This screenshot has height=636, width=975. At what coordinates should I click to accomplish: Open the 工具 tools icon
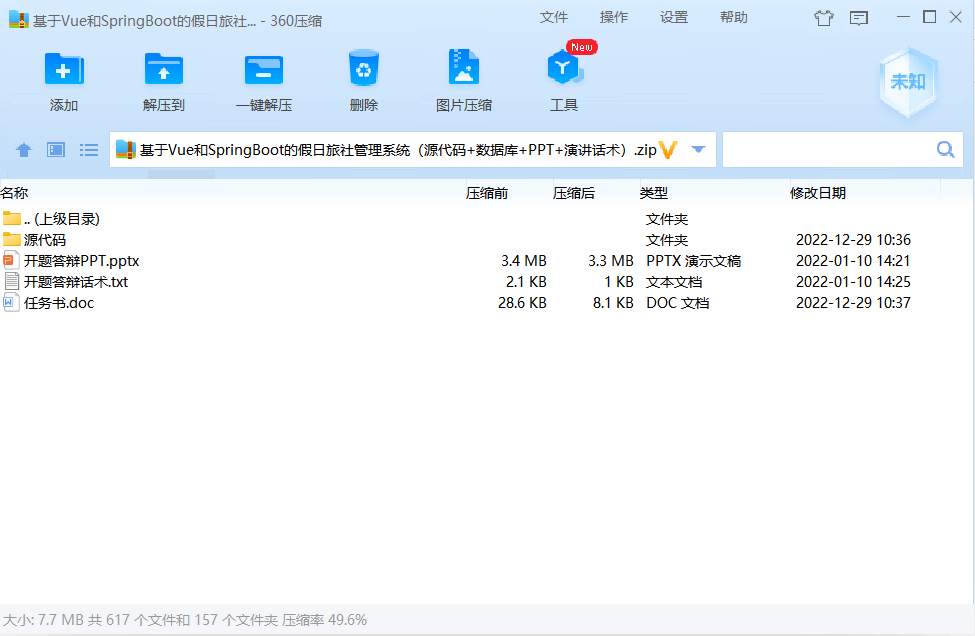(x=563, y=68)
